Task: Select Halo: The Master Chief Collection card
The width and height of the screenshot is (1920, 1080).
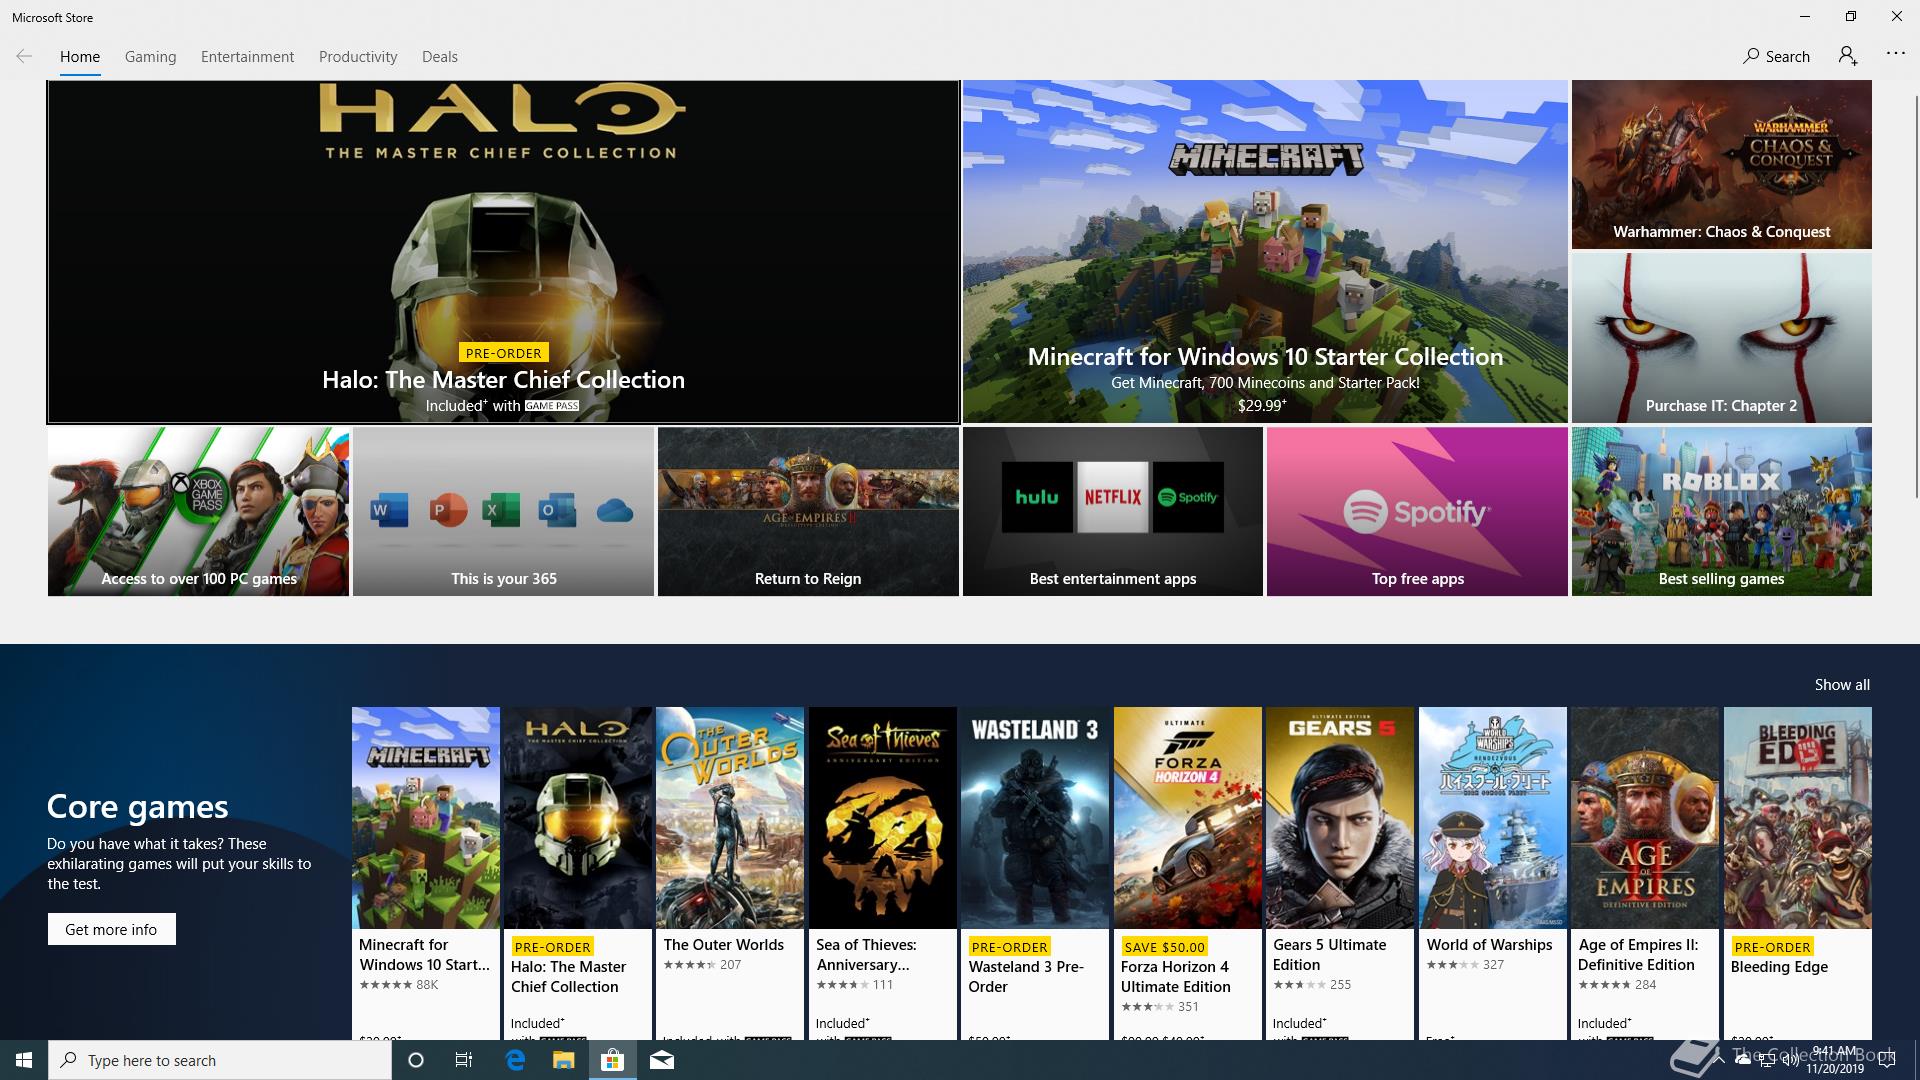Action: (x=578, y=873)
